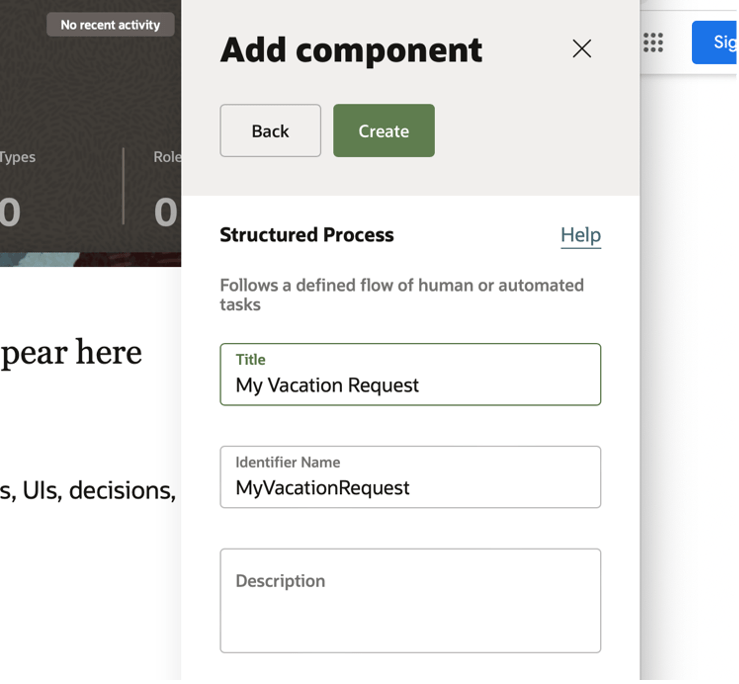
Task: Close the Add component panel
Action: coord(581,49)
